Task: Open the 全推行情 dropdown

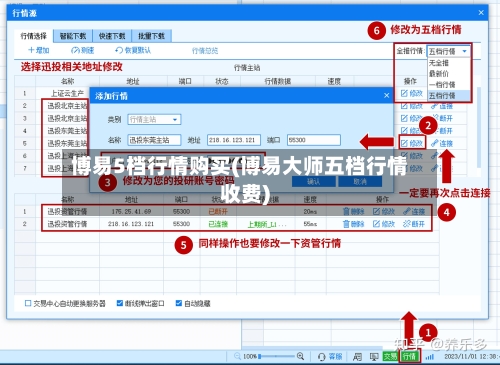Action: pos(448,51)
